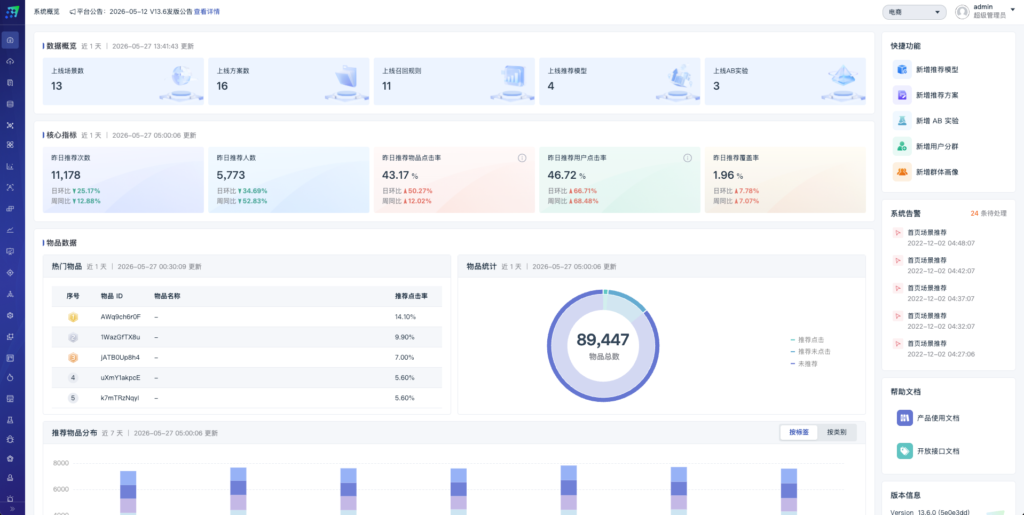This screenshot has width=1024, height=515.
Task: Click the 1.96 % 昨日推荐覆盖率 value
Action: [727, 175]
